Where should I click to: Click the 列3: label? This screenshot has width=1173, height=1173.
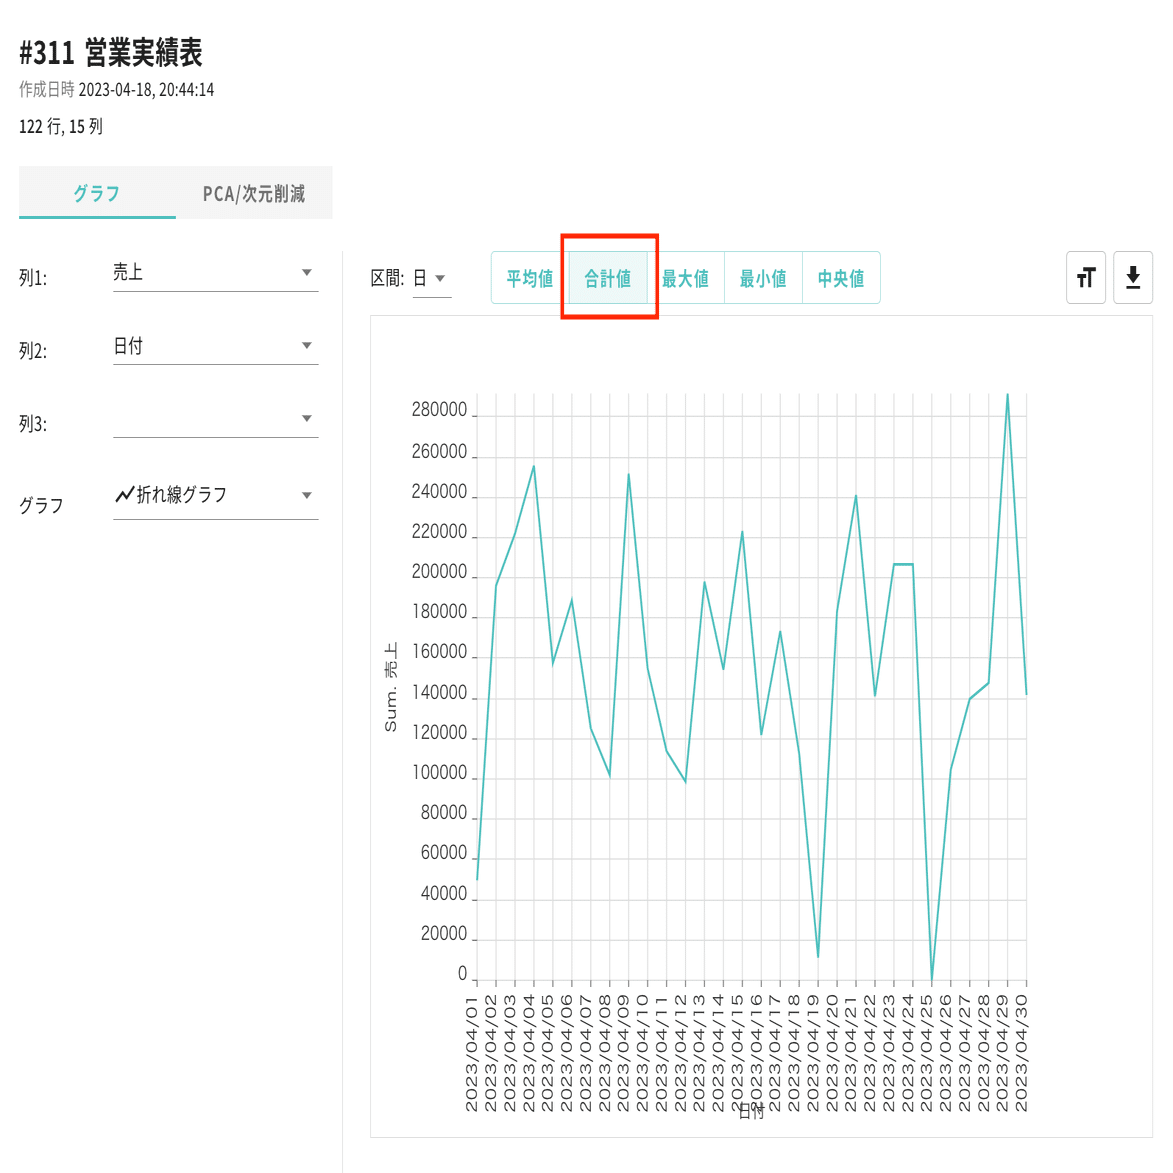point(33,424)
